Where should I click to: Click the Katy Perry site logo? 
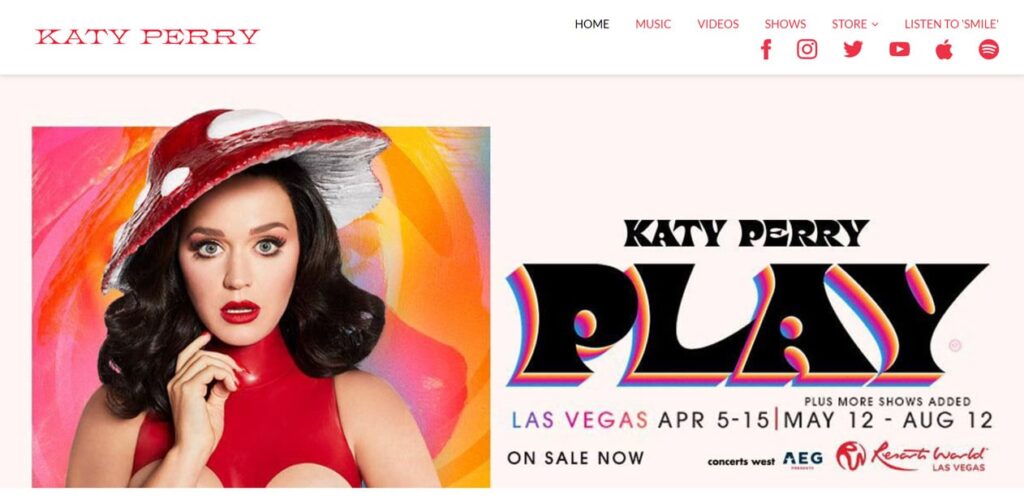point(148,37)
